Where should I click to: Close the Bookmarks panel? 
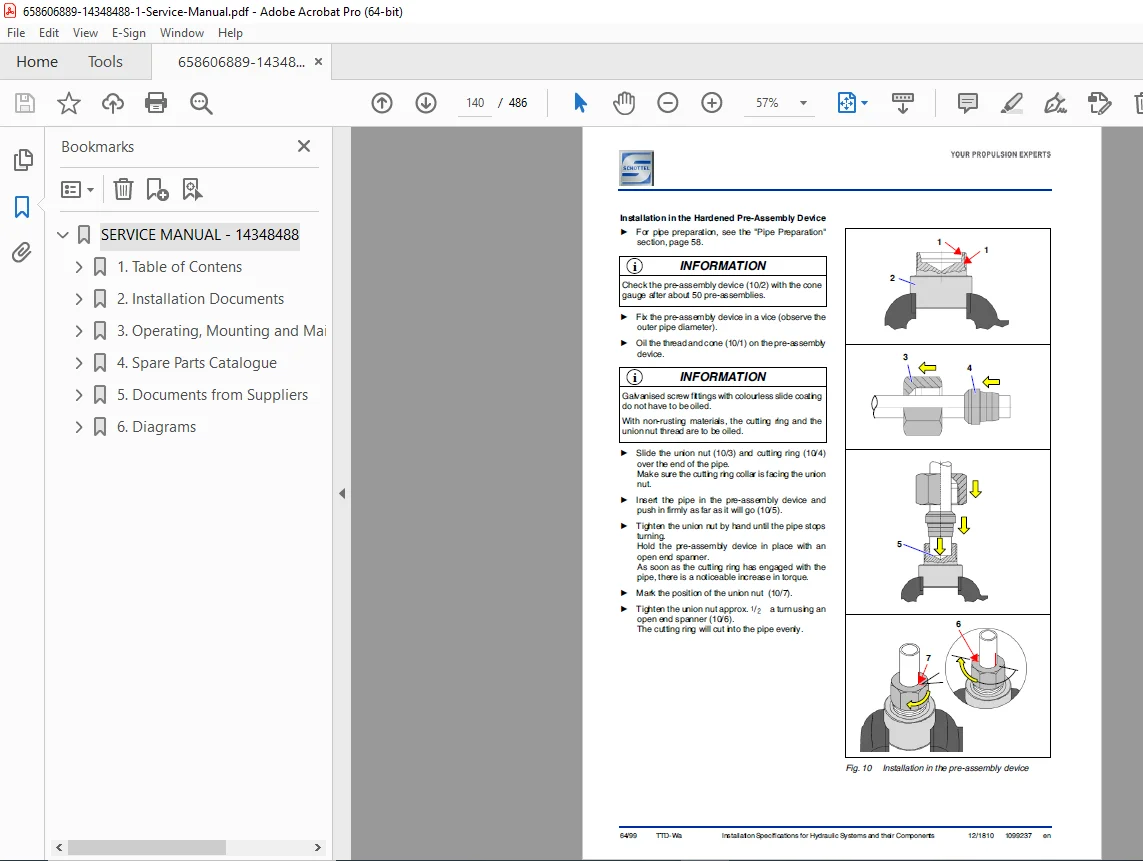coord(304,147)
